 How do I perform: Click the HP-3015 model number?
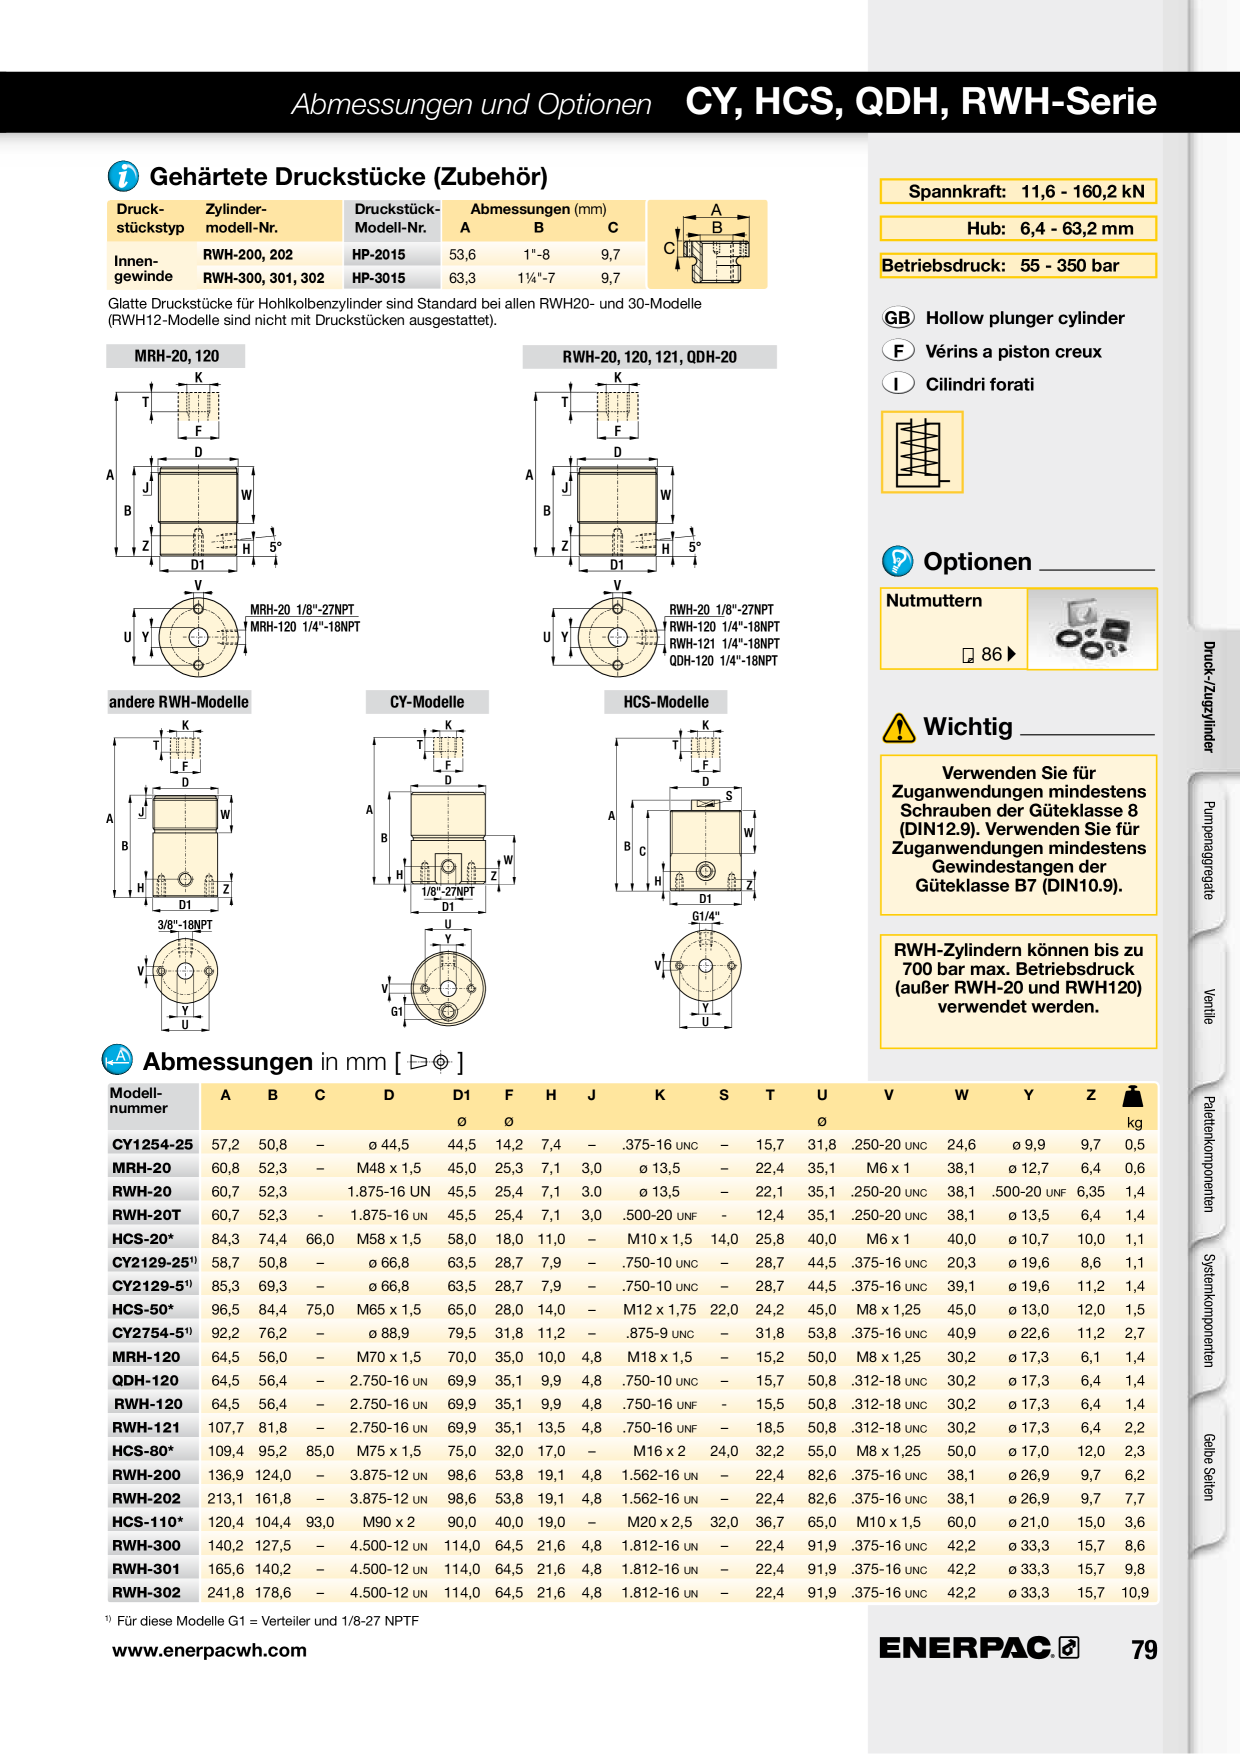[378, 278]
